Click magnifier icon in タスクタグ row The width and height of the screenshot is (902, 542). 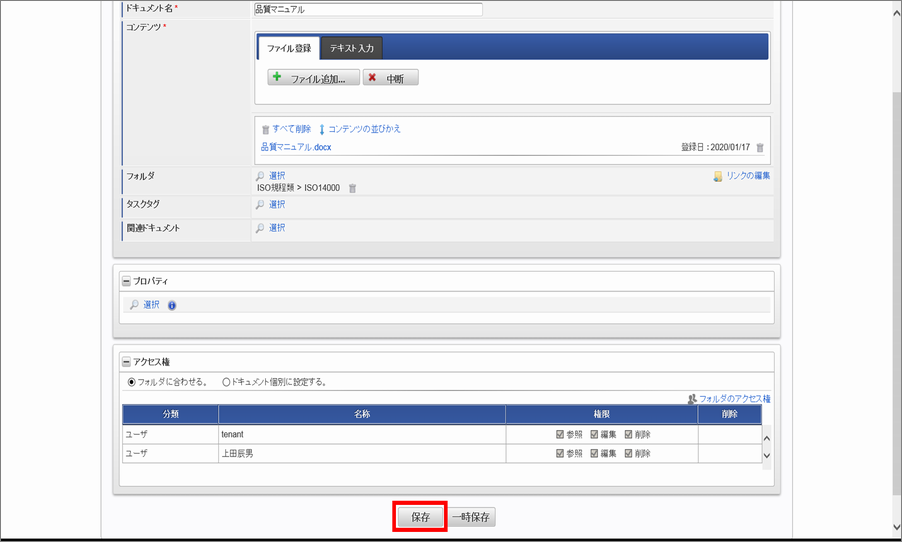pyautogui.click(x=260, y=204)
